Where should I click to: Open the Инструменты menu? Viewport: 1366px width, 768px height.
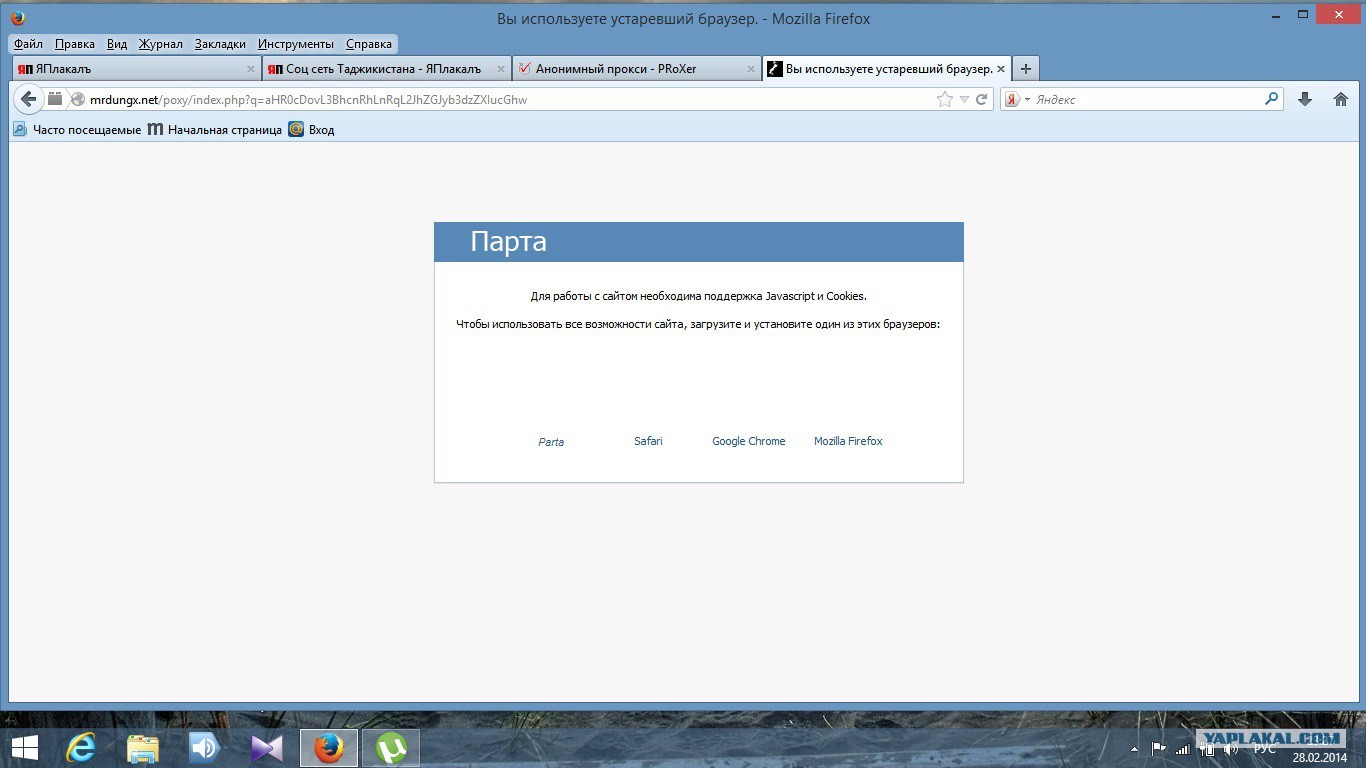(295, 44)
